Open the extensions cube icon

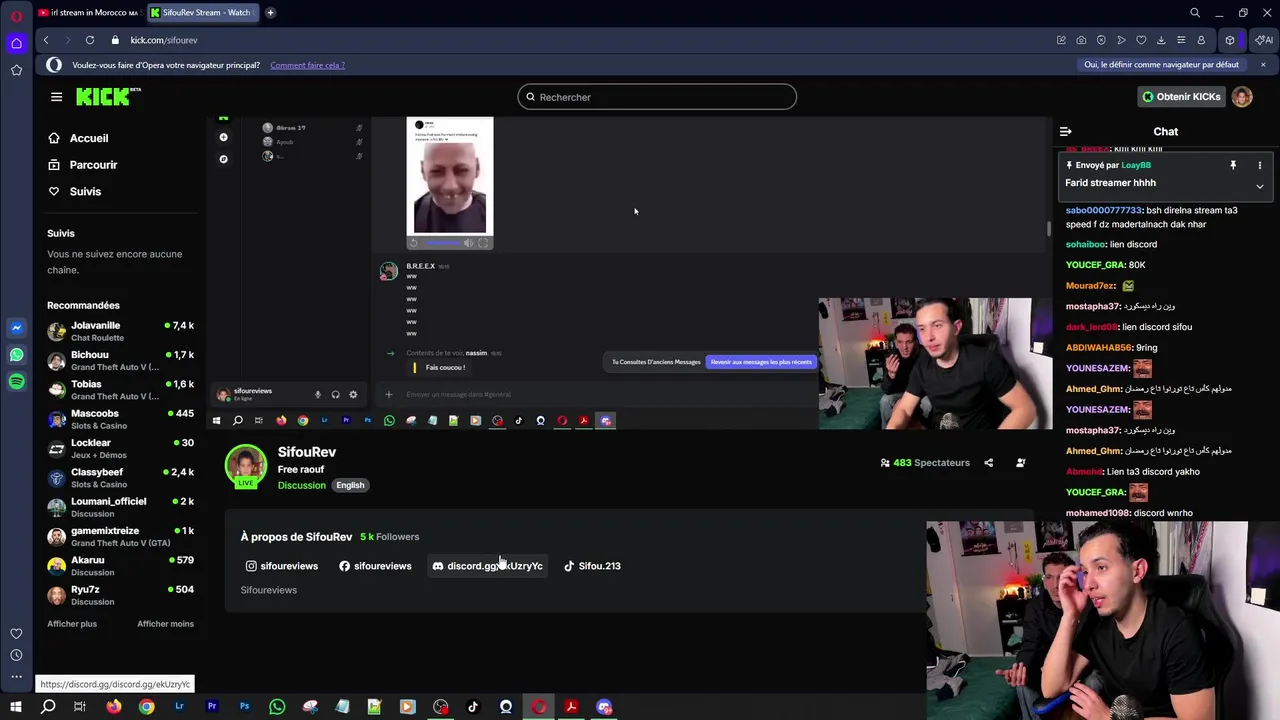tap(1230, 40)
